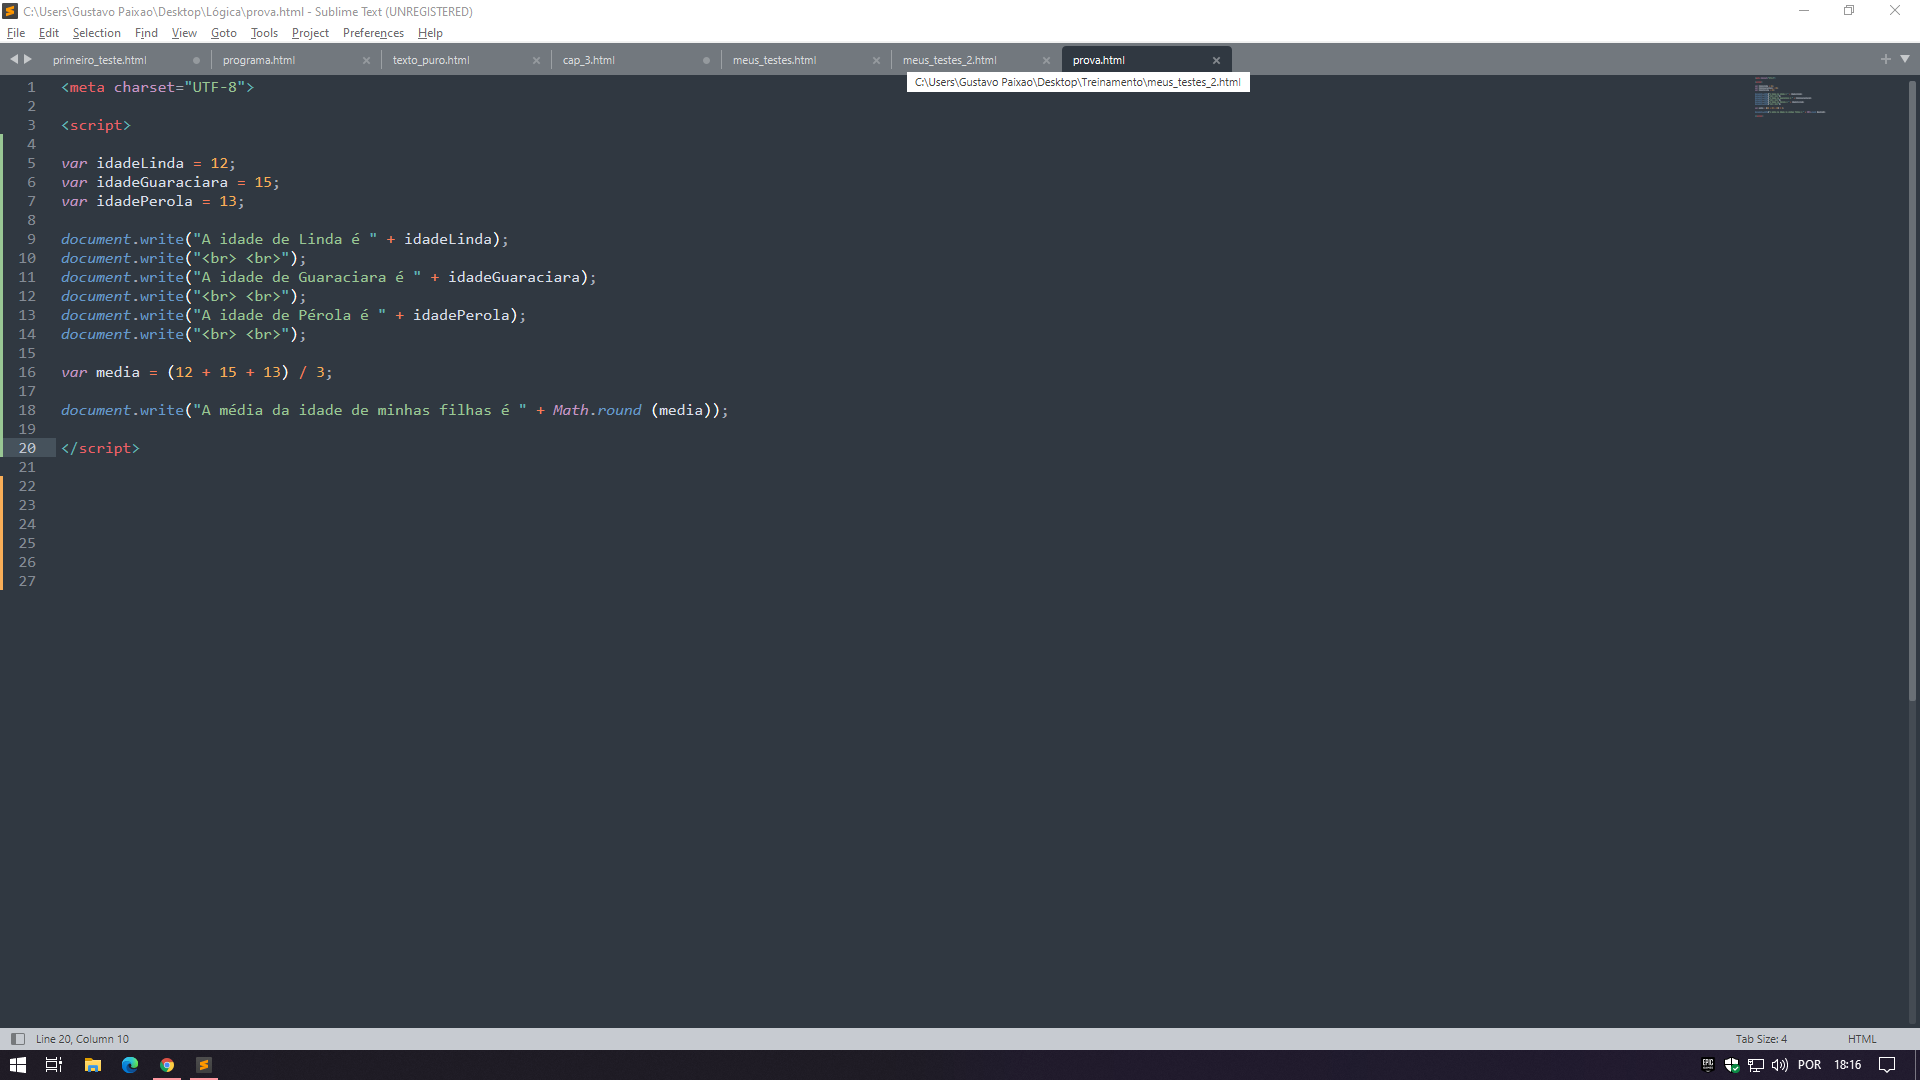Screen dimensions: 1920x1080
Task: Click the Windows Security tray icon
Action: 1732,1065
